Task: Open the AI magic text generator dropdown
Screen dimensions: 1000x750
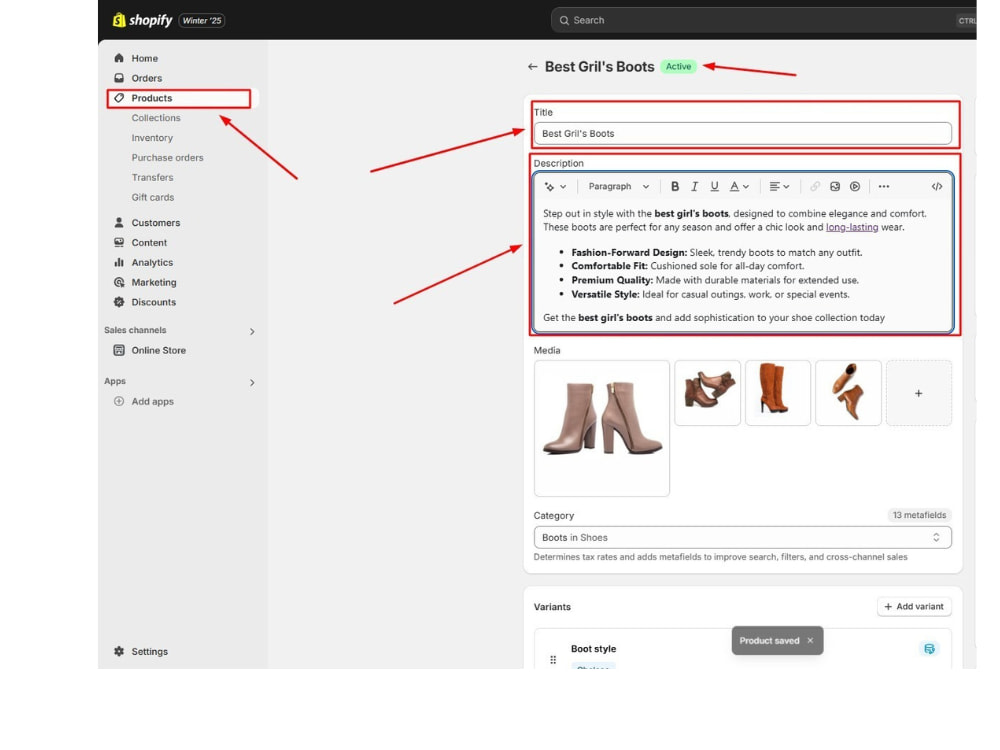Action: (555, 186)
